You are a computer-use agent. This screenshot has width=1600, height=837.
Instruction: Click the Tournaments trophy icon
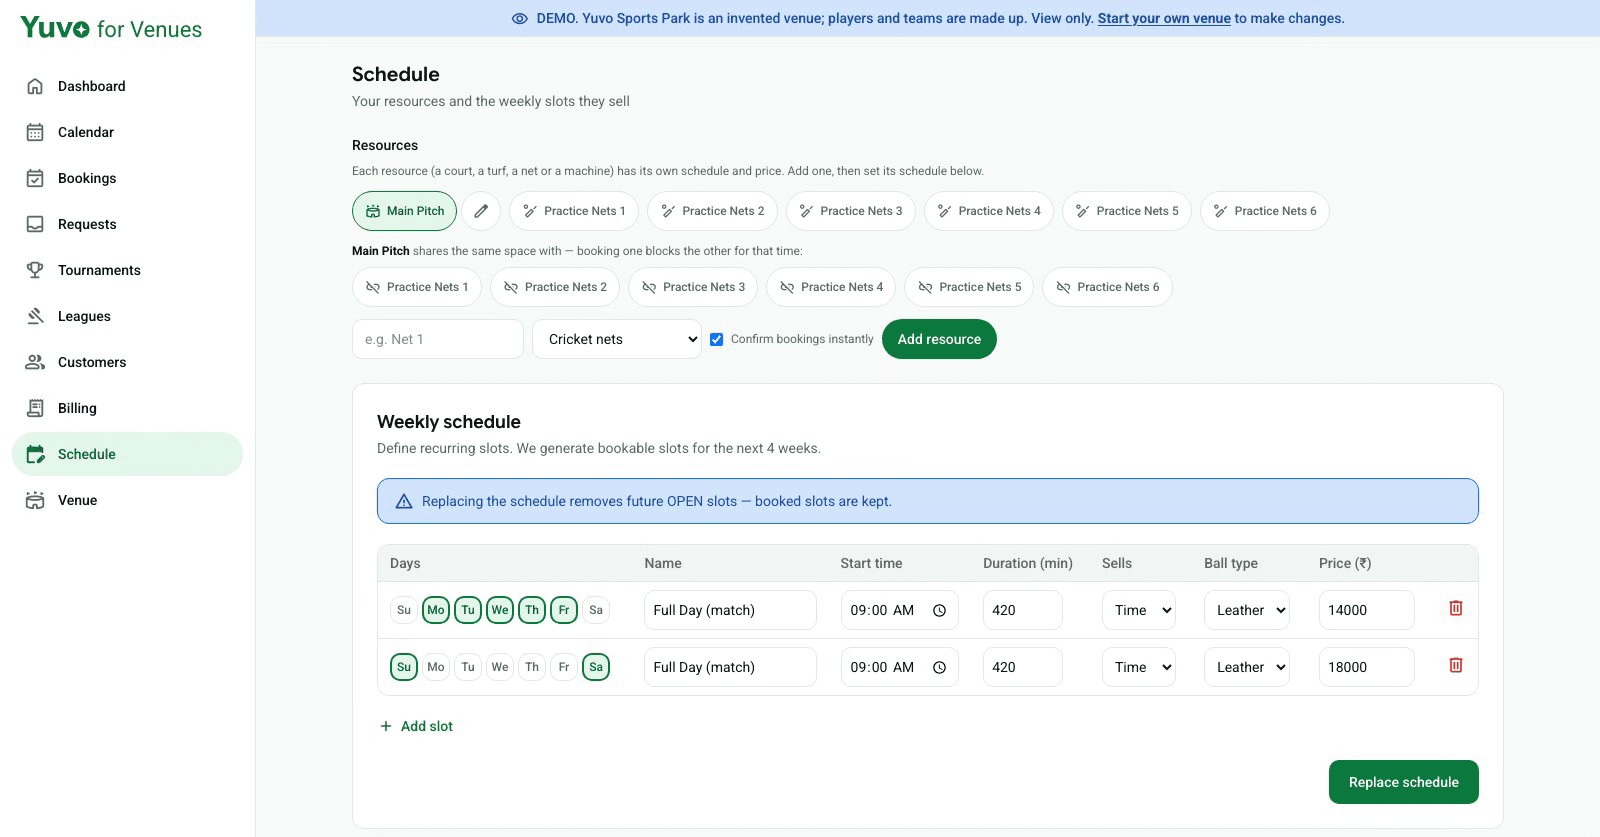point(35,270)
